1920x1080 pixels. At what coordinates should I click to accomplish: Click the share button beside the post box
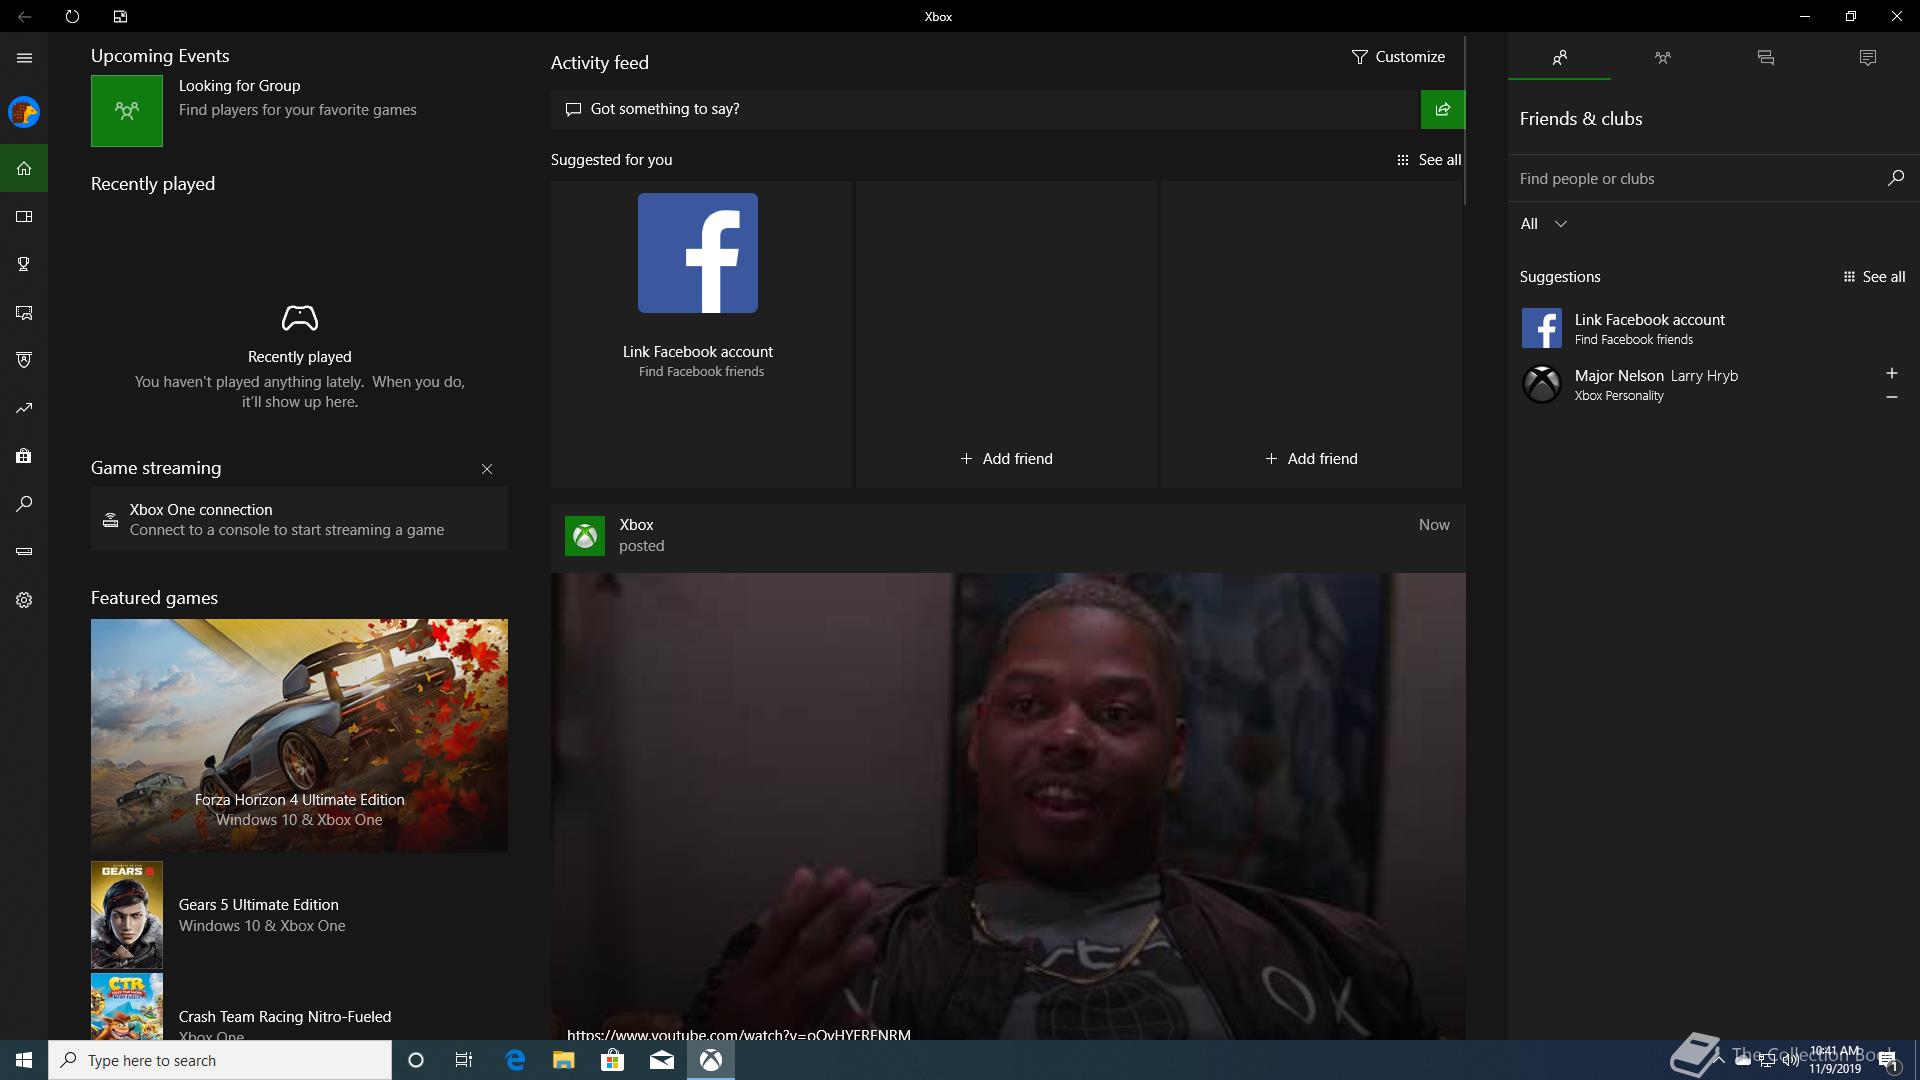(1442, 109)
